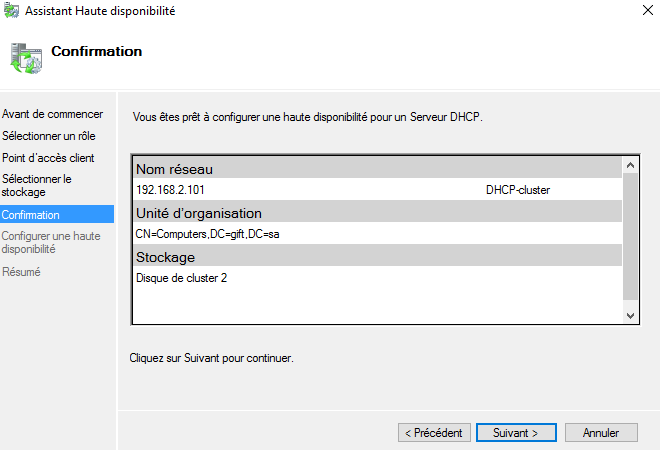
Task: Select the Sélectionner le stockage step
Action: 37,185
